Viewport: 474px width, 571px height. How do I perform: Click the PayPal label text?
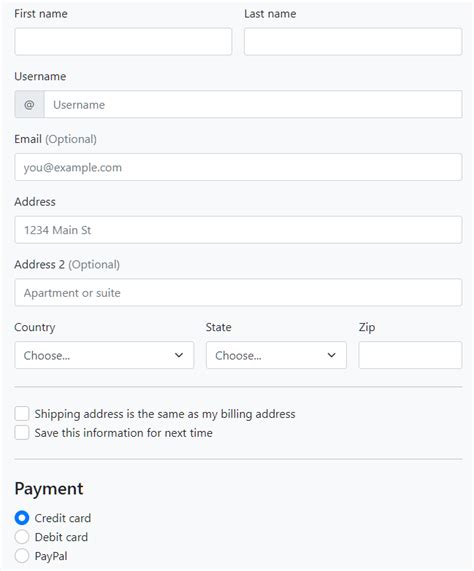coord(51,556)
